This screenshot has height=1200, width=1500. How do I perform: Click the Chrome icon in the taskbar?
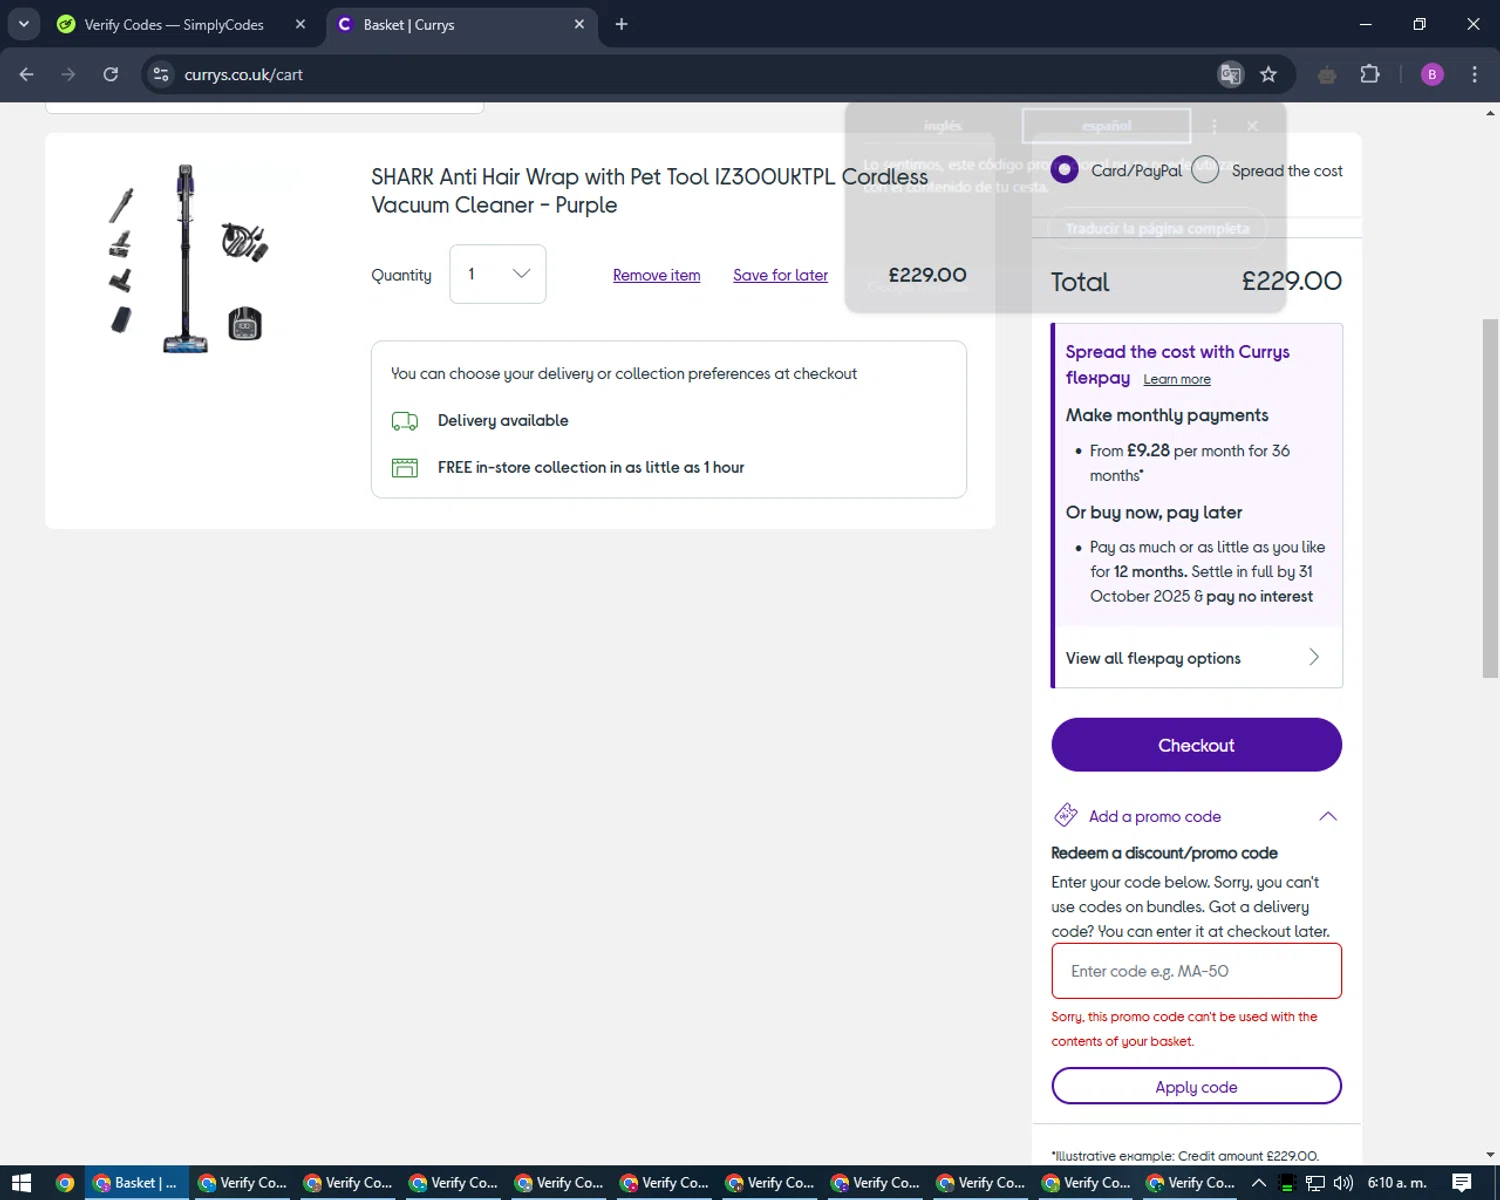pos(65,1183)
